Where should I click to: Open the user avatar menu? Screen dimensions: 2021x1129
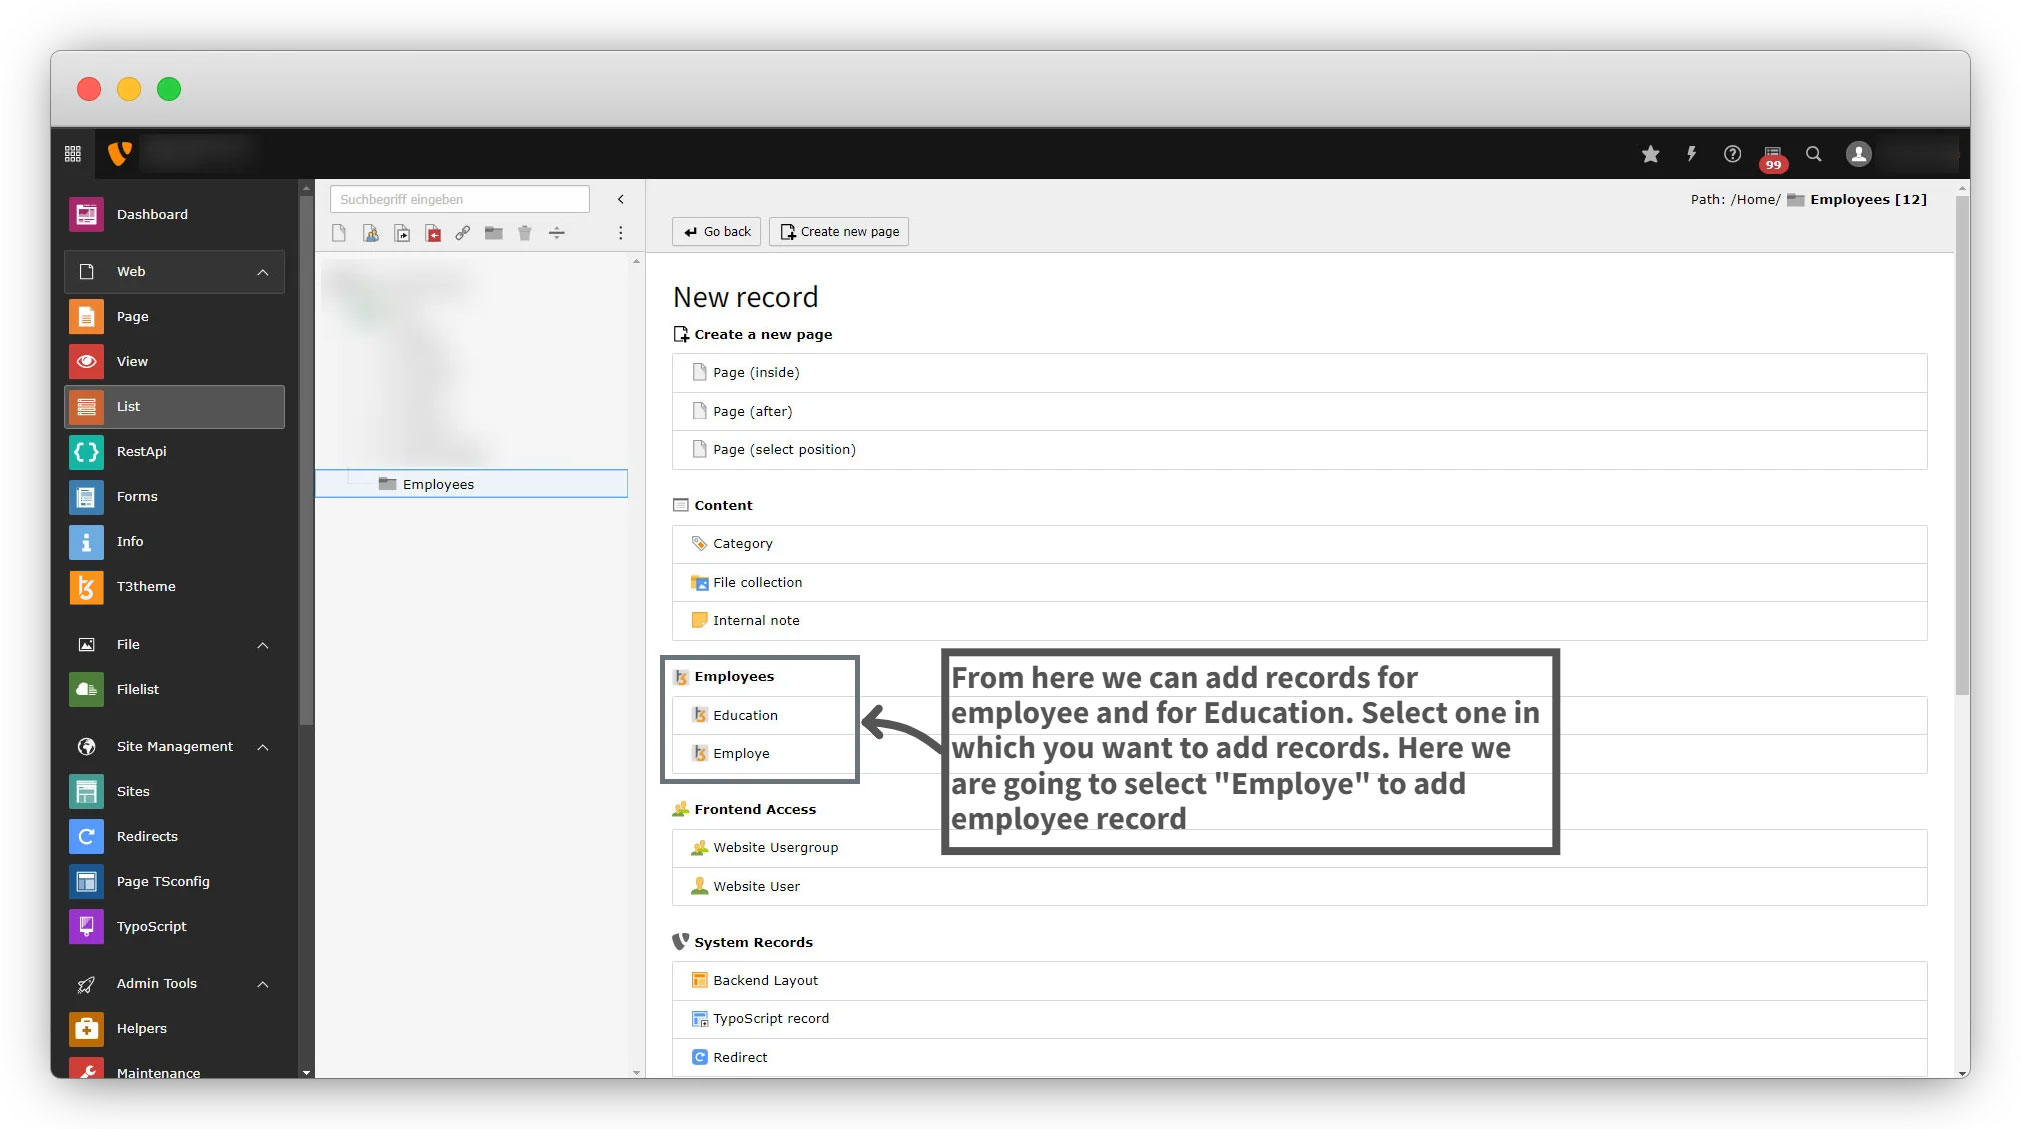tap(1858, 154)
